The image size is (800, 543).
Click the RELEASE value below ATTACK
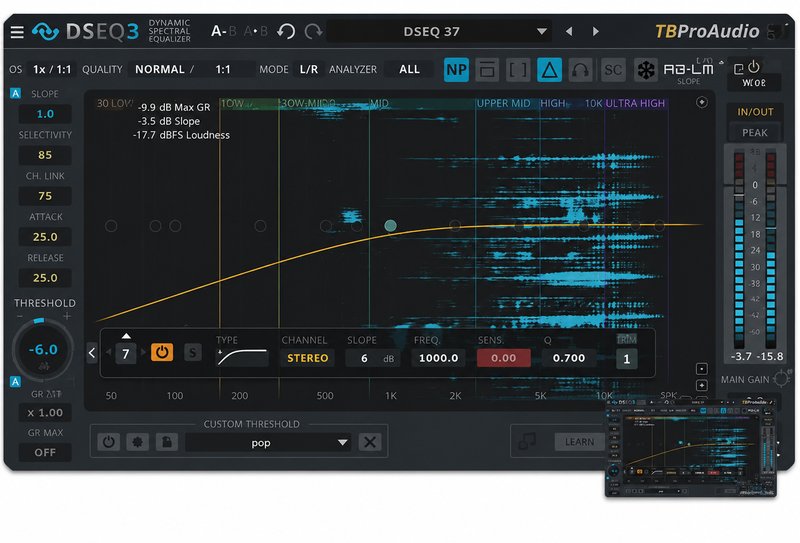(45, 278)
